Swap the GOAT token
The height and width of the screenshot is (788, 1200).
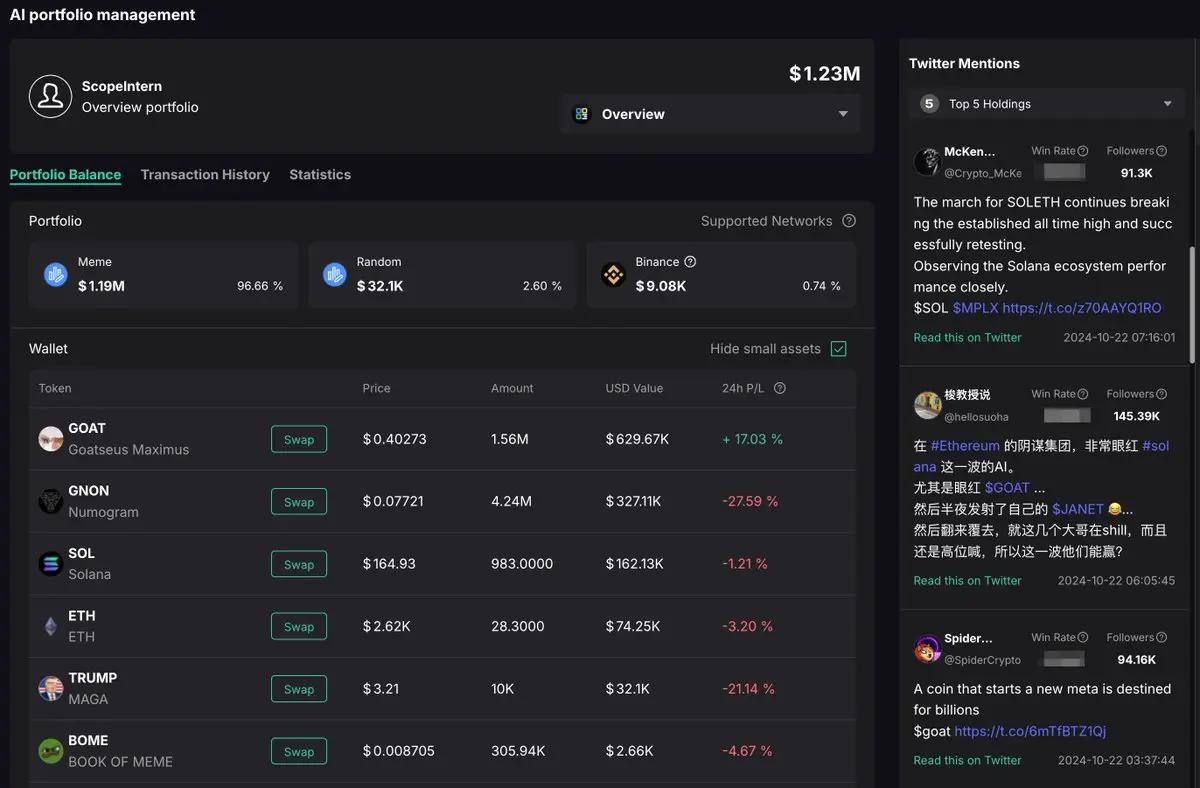coord(299,439)
